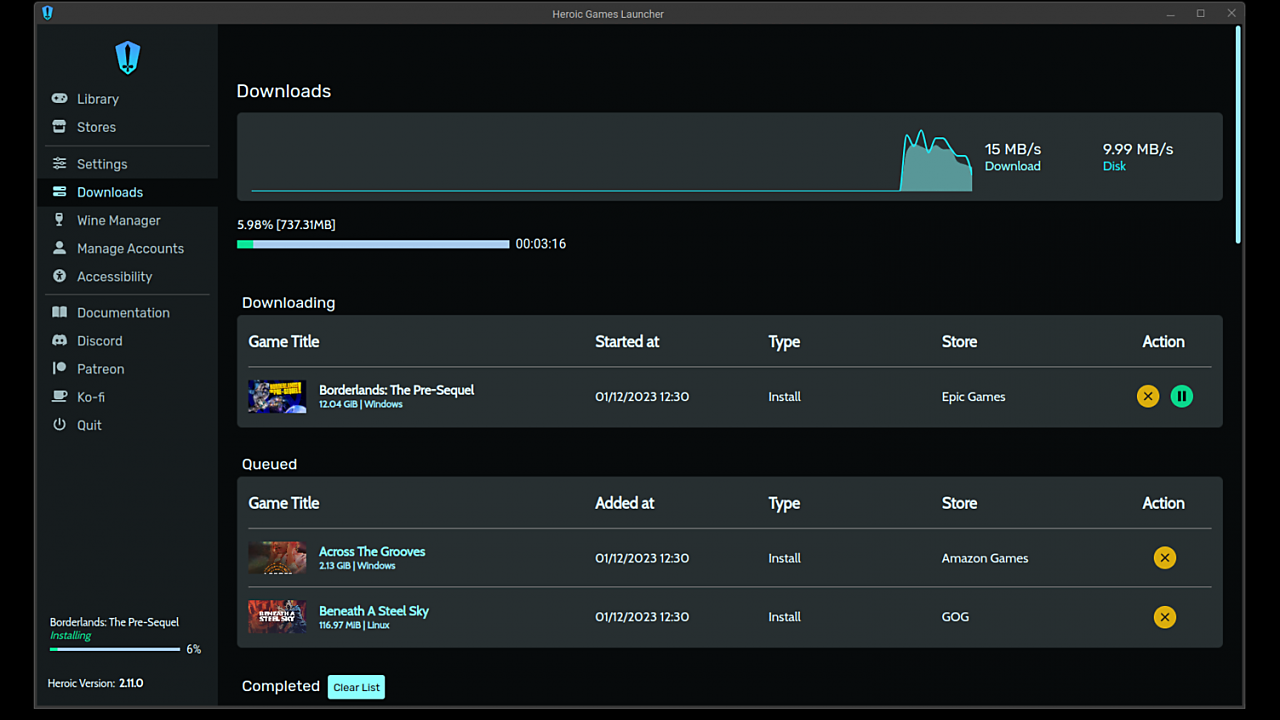Click the 116.97 MiB | Linux size text

[354, 625]
